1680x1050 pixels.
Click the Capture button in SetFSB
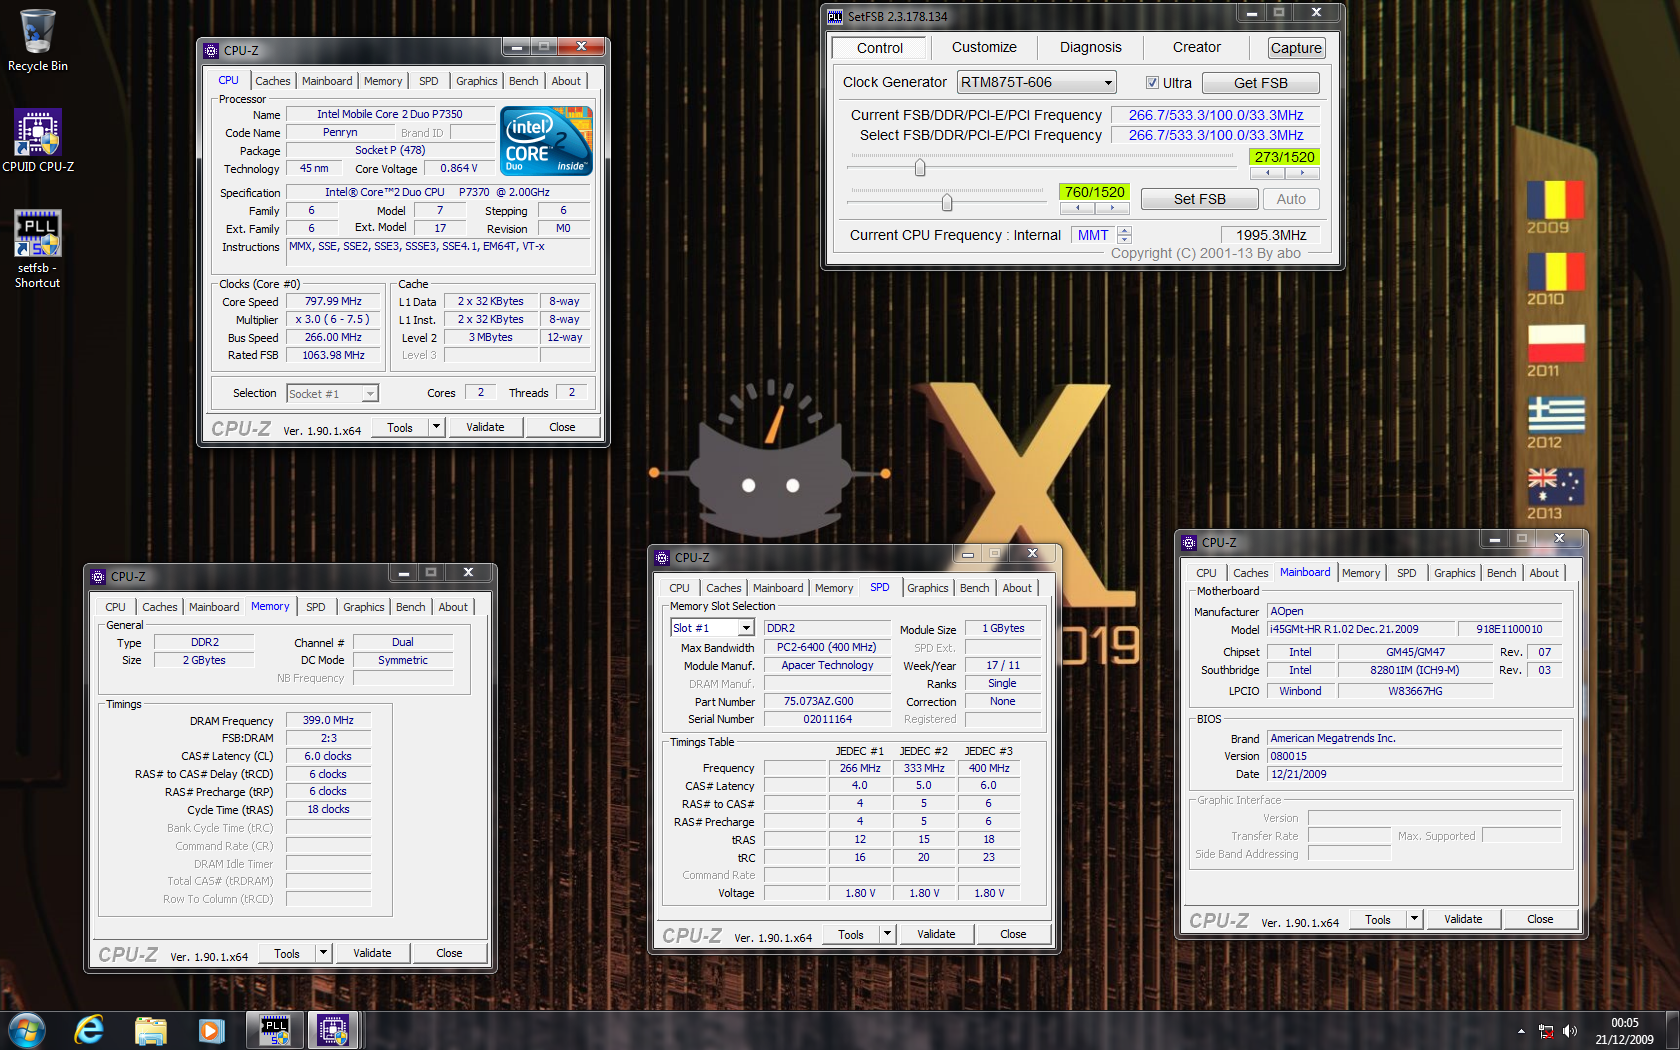tap(1296, 48)
